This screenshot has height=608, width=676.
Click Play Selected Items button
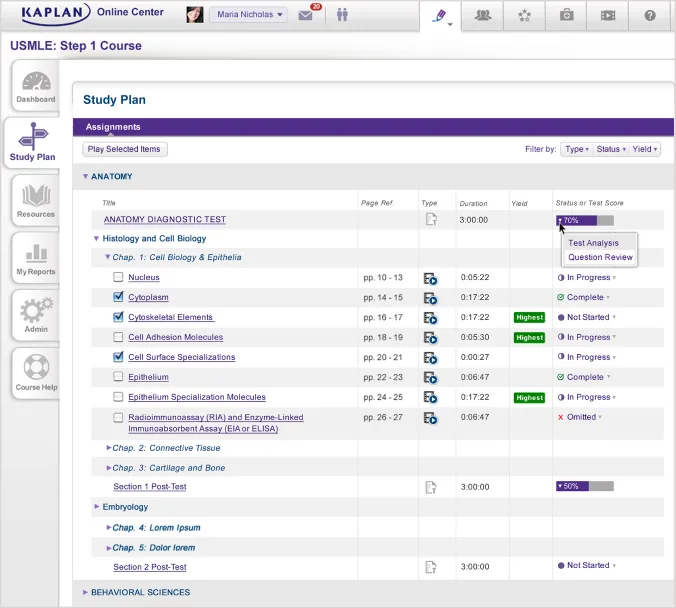click(x=124, y=149)
